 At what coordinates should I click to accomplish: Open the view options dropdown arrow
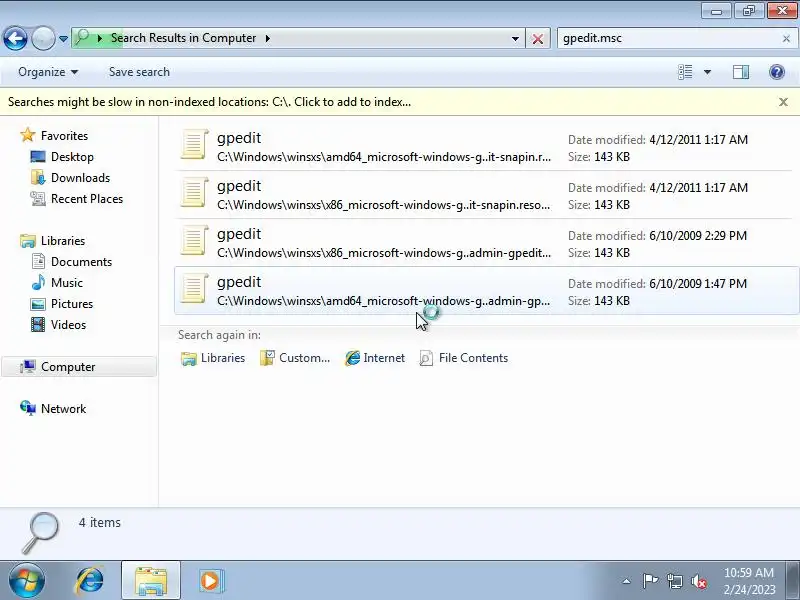pos(707,72)
